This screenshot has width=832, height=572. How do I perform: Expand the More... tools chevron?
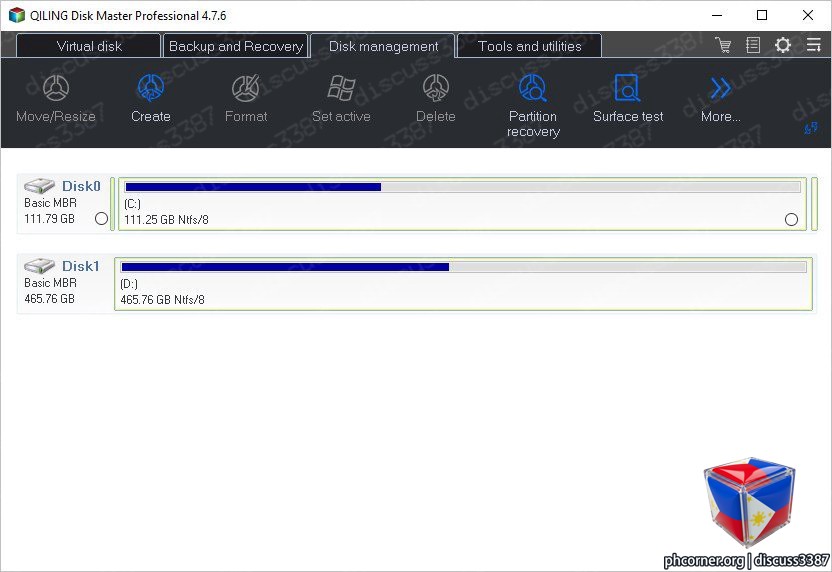720,88
